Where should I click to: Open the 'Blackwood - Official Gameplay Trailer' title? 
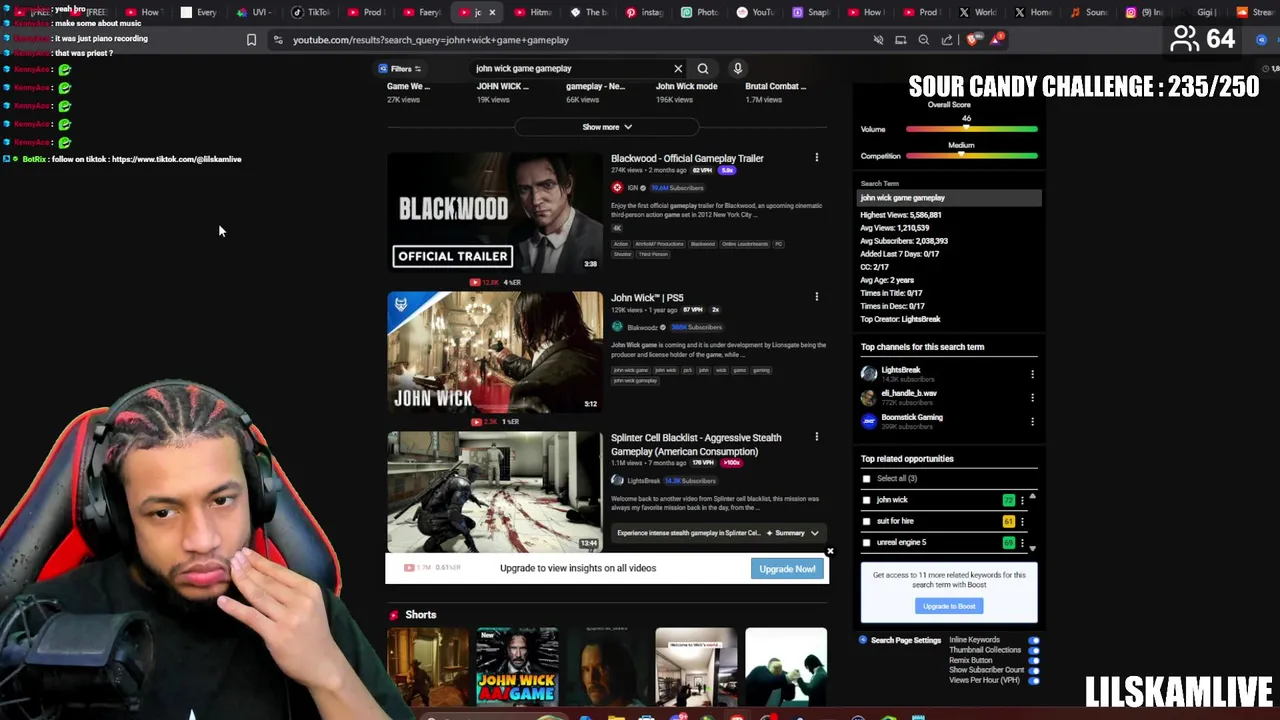(687, 158)
